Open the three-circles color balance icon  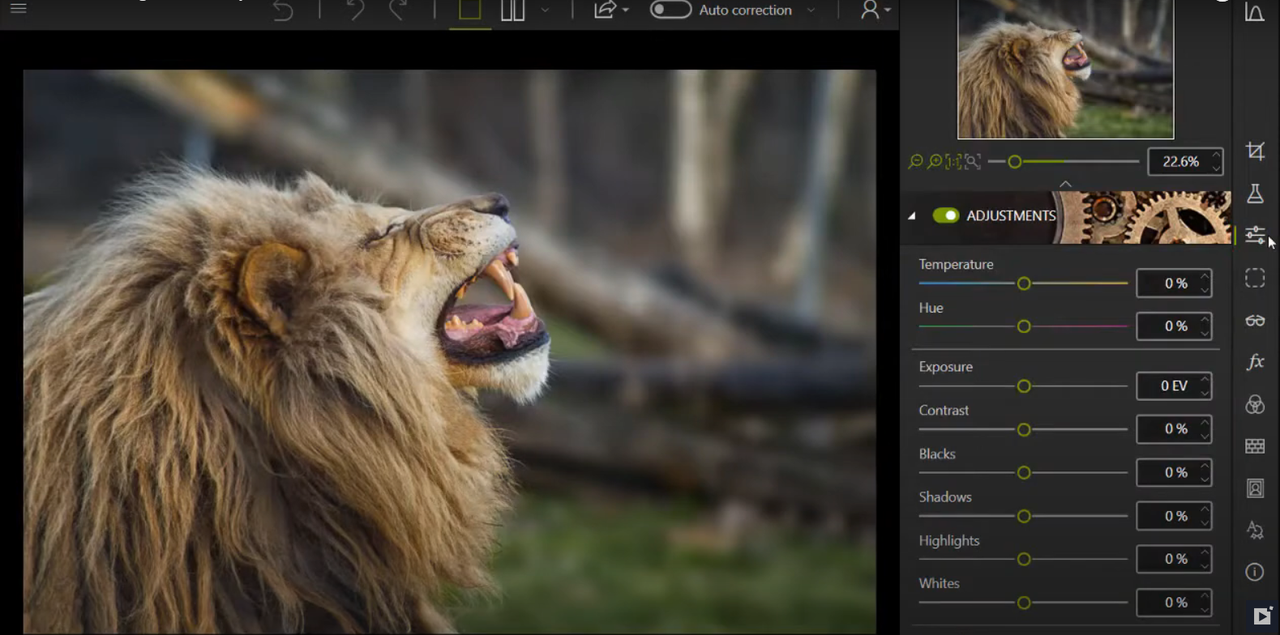tap(1255, 404)
